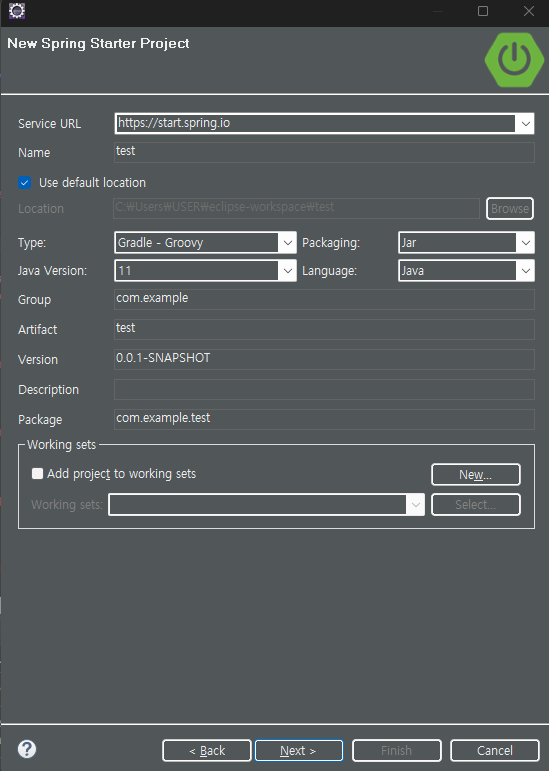Click the Name field containing test
The height and width of the screenshot is (771, 549).
(x=324, y=152)
